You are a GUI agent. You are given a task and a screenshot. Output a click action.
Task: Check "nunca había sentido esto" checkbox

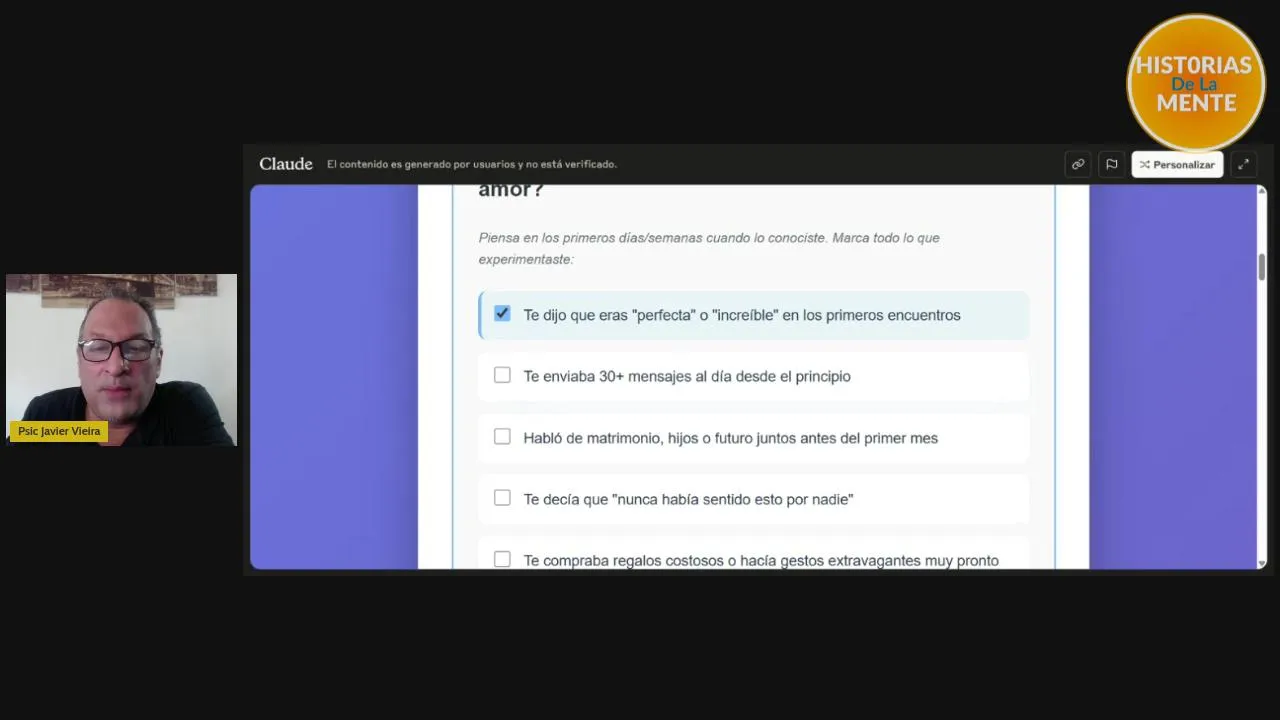coord(502,498)
